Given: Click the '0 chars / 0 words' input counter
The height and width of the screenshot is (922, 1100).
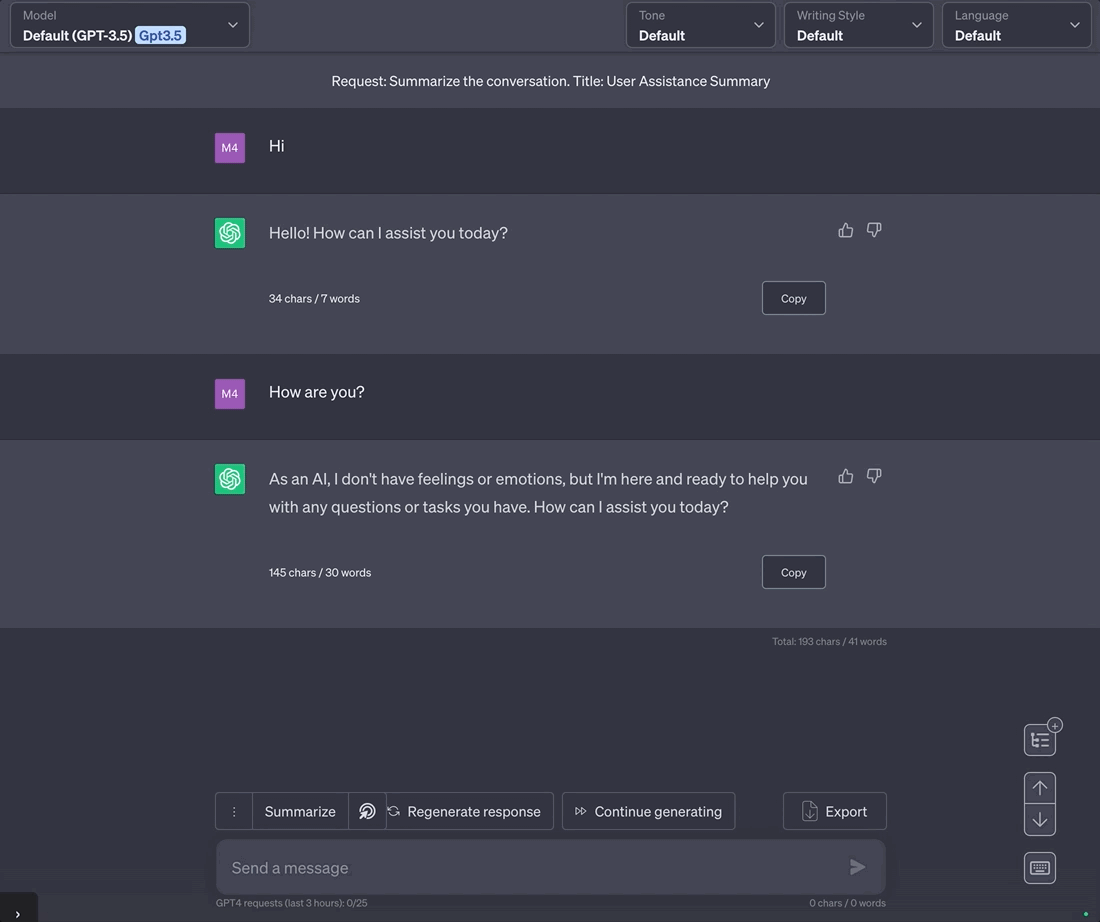Looking at the screenshot, I should pos(847,903).
